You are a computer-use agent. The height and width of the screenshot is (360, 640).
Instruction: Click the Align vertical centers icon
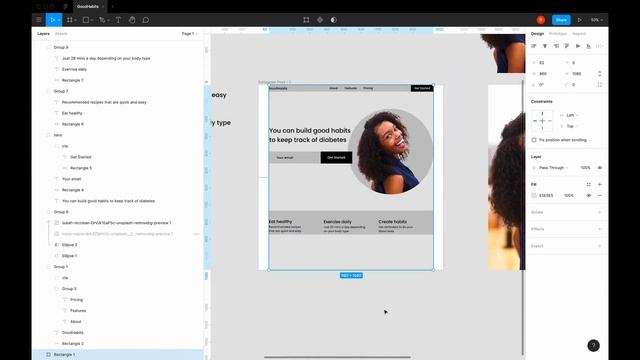point(578,46)
